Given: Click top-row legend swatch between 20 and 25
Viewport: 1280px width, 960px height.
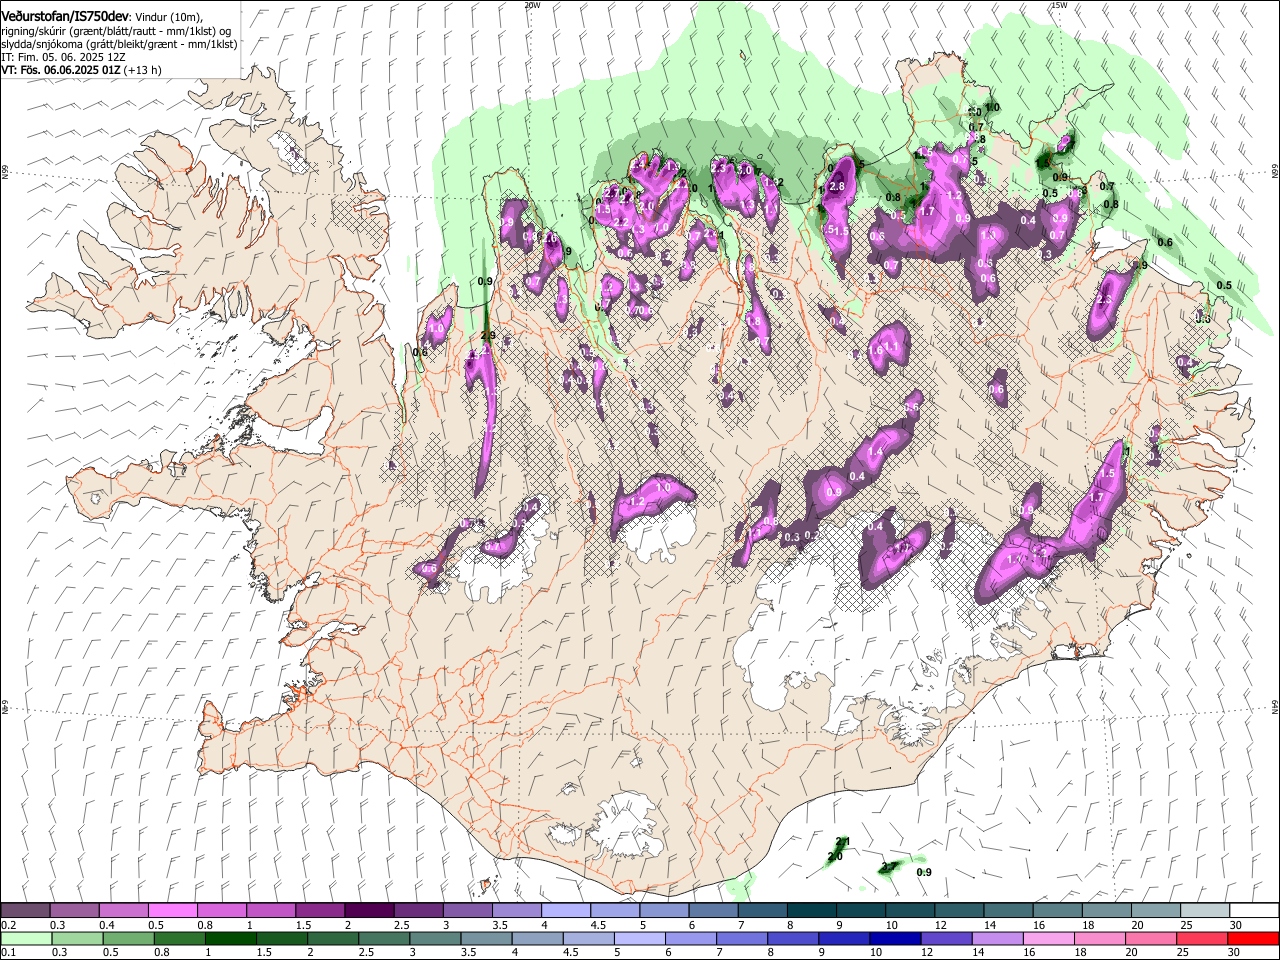Looking at the screenshot, I should coord(1154,911).
